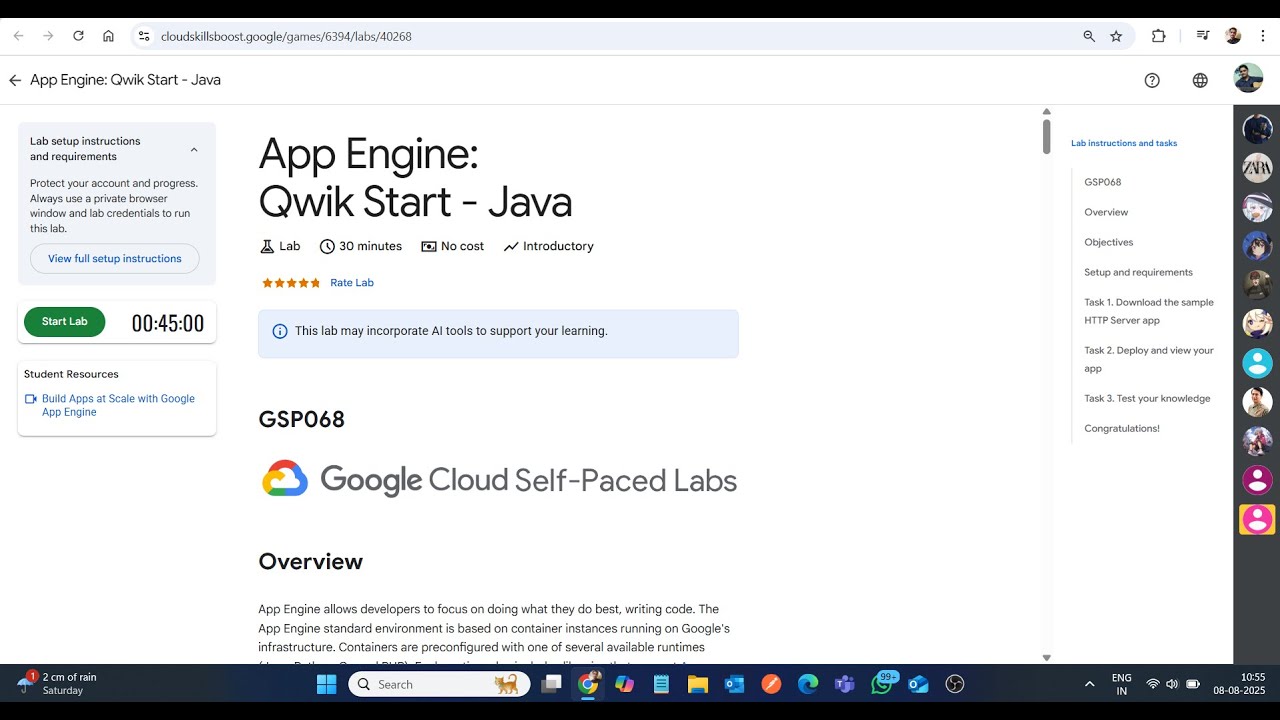Reload the current page
Image resolution: width=1280 pixels, height=720 pixels.
[x=78, y=36]
